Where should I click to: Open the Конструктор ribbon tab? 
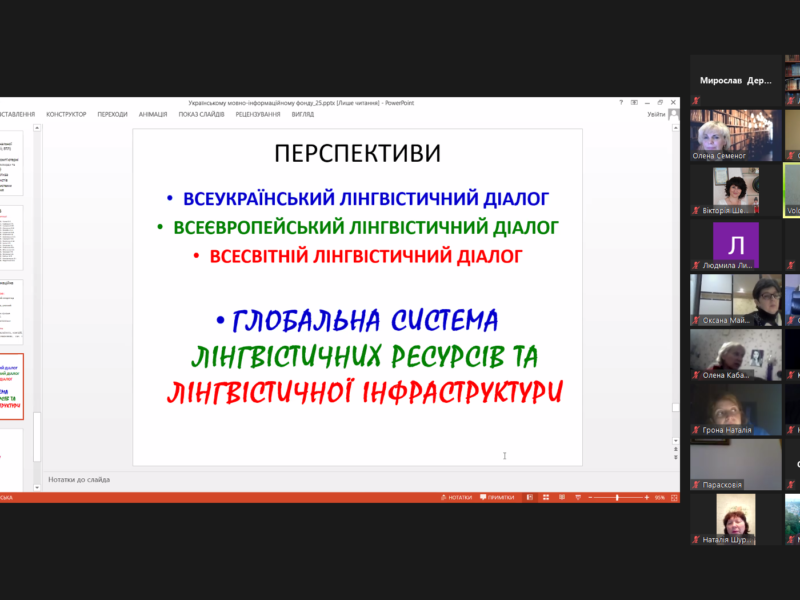[66, 114]
